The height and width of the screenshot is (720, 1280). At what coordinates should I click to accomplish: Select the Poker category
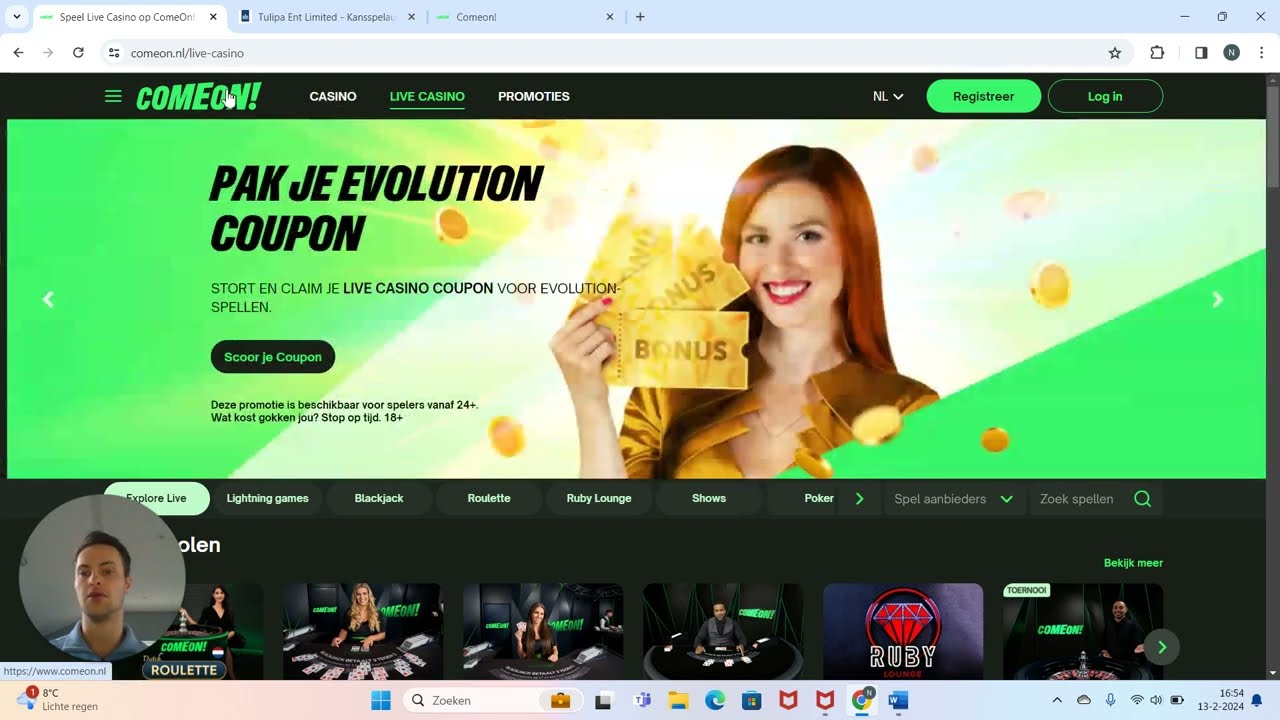coord(819,498)
